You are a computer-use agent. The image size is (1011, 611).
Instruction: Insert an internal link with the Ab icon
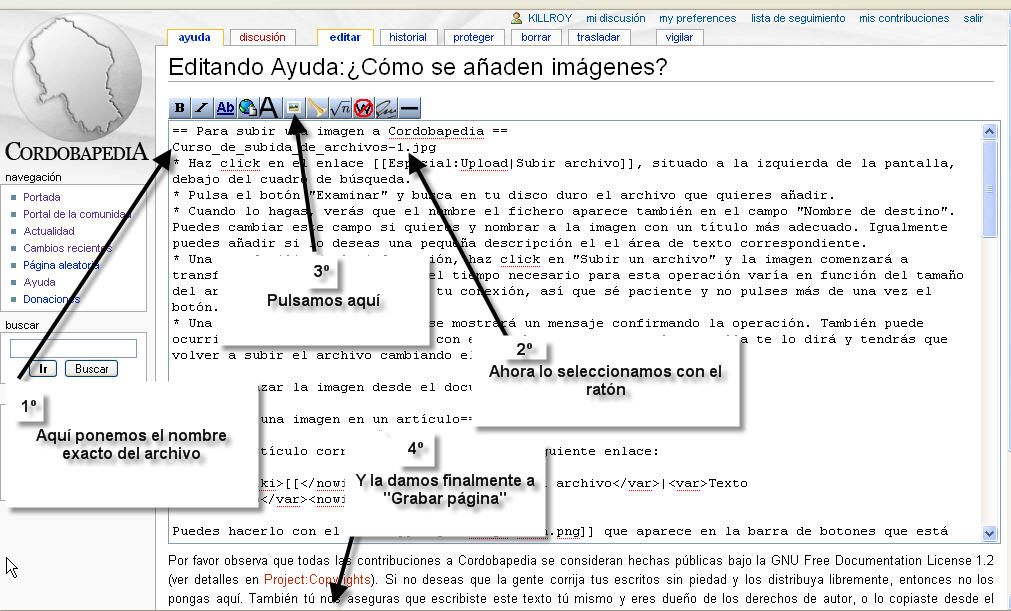[x=225, y=108]
